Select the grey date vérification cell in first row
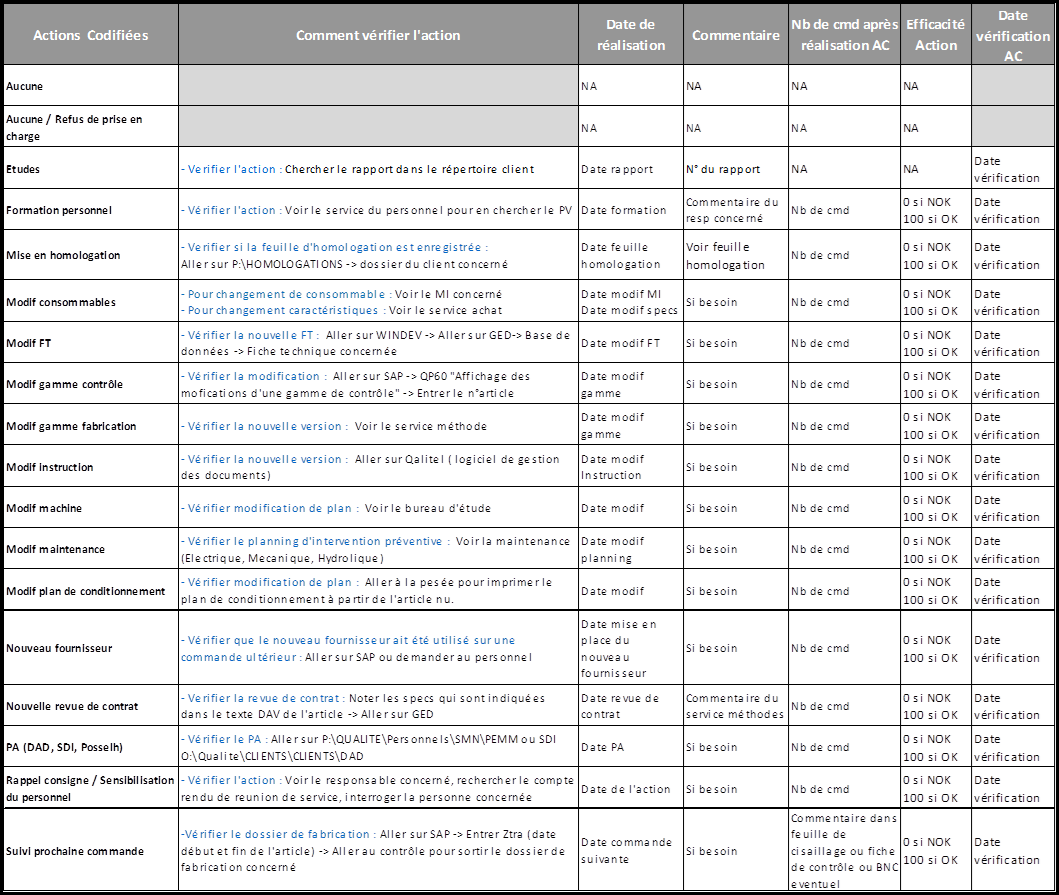The image size is (1059, 895). click(1013, 86)
